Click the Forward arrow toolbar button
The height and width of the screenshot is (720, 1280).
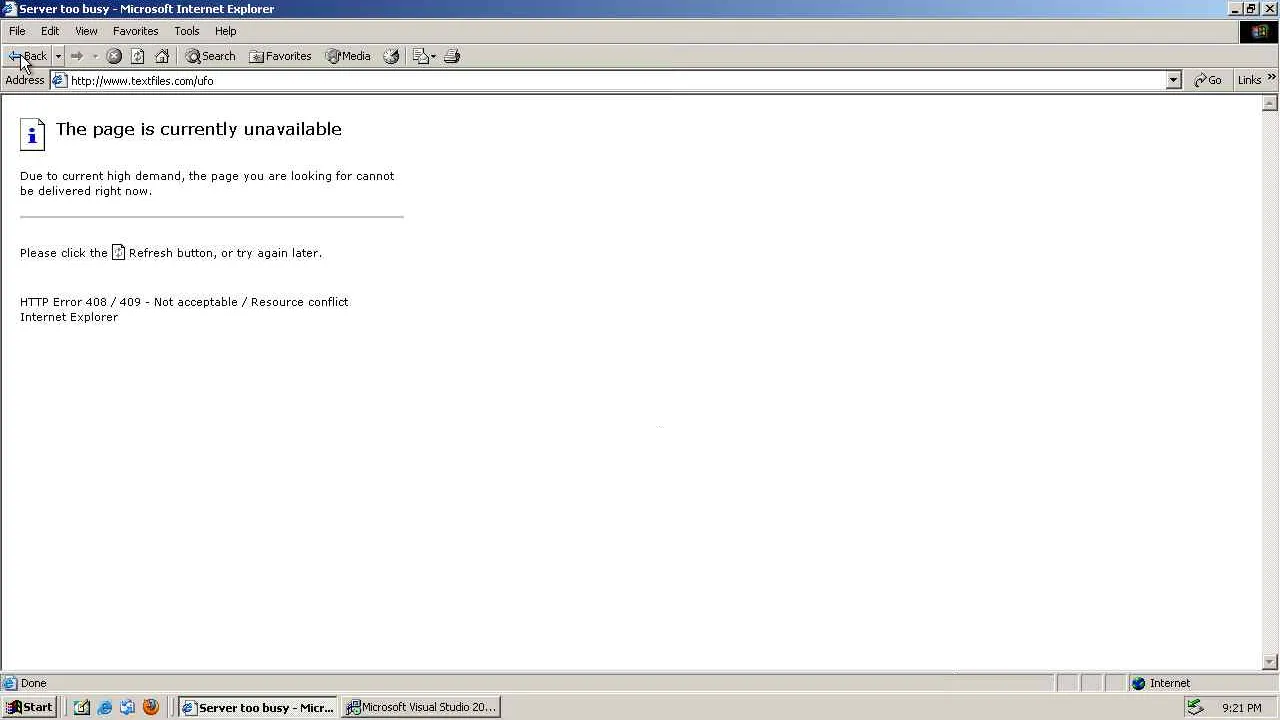pyautogui.click(x=77, y=56)
